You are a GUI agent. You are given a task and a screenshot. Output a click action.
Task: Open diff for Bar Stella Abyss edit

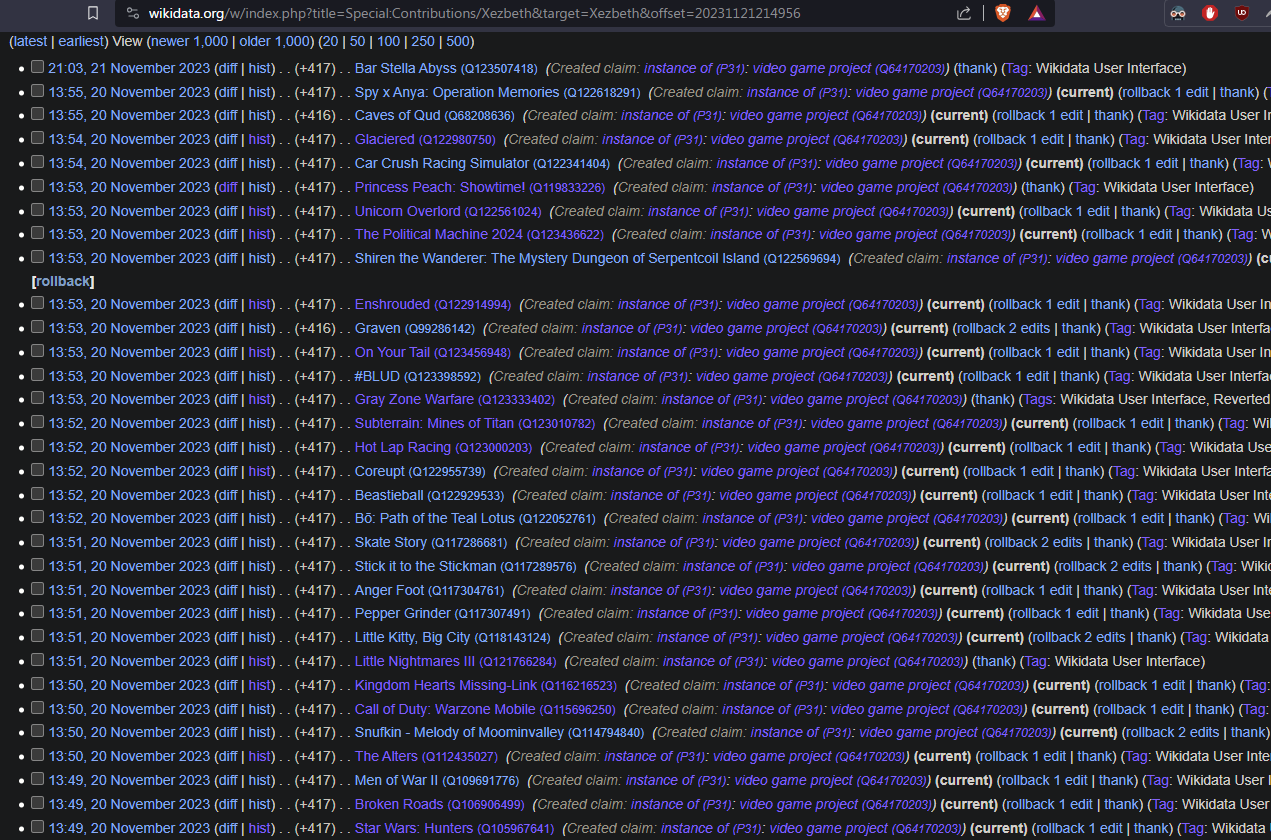228,68
